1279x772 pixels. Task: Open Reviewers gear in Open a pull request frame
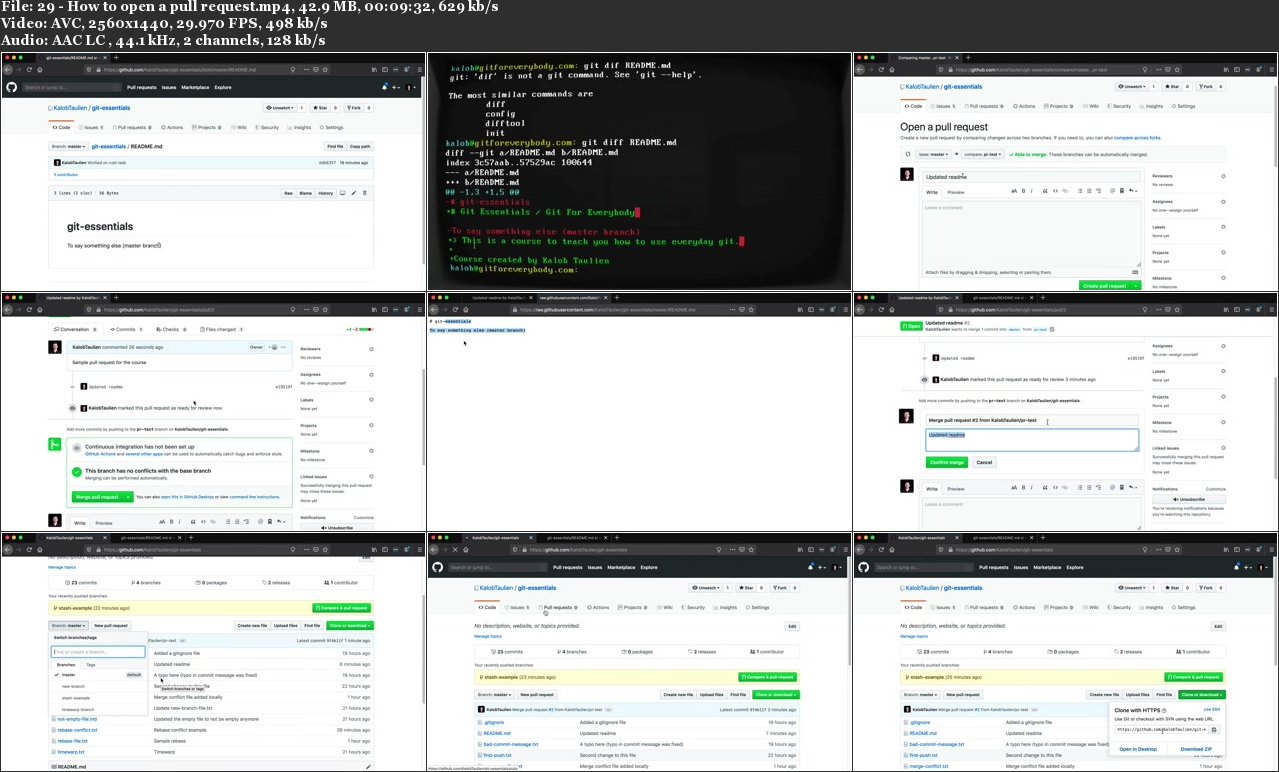click(x=1223, y=176)
